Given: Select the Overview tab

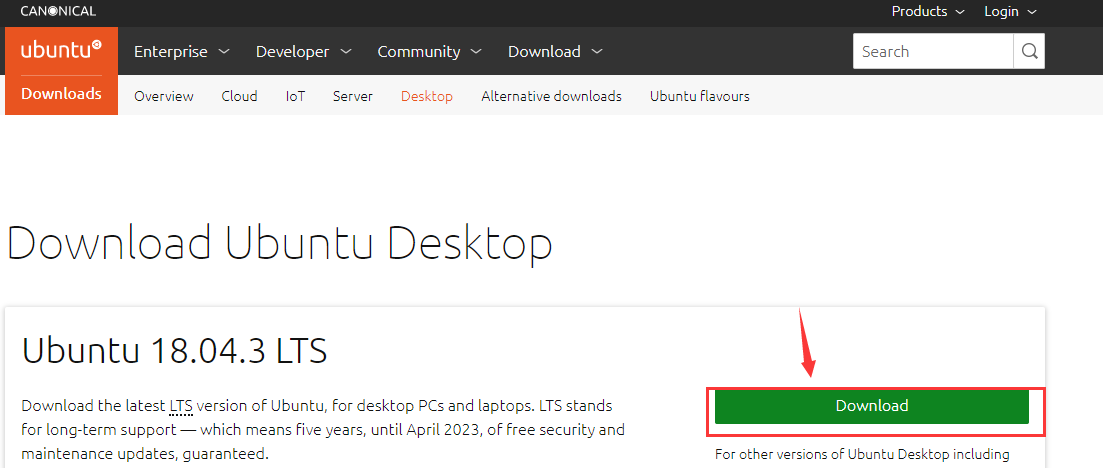Looking at the screenshot, I should [x=164, y=96].
